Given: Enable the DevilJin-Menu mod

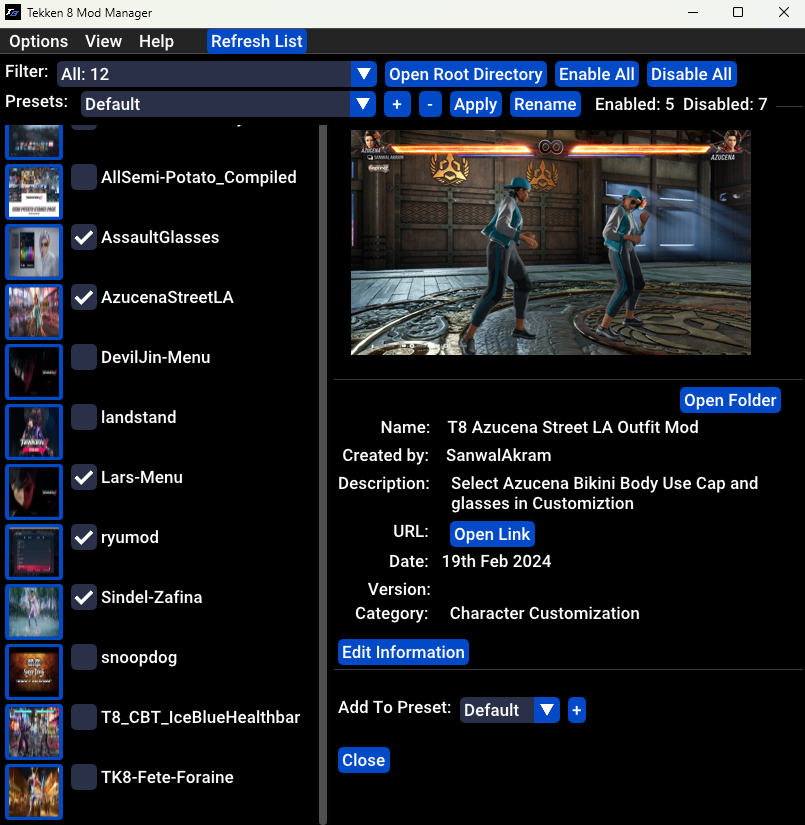Looking at the screenshot, I should [83, 357].
